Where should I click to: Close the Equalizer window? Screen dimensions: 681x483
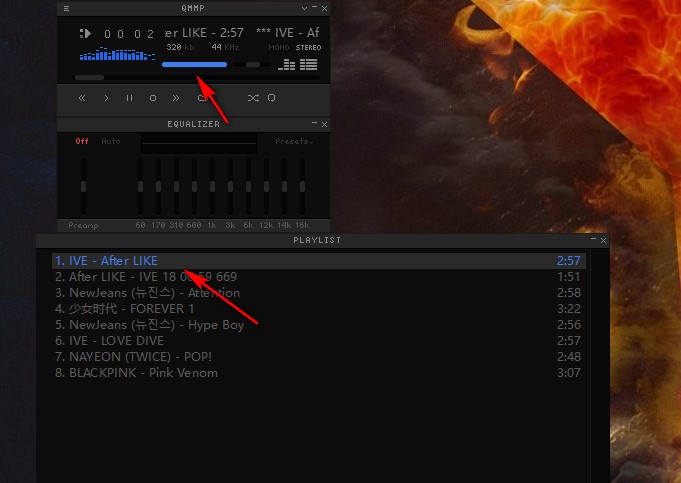click(324, 124)
